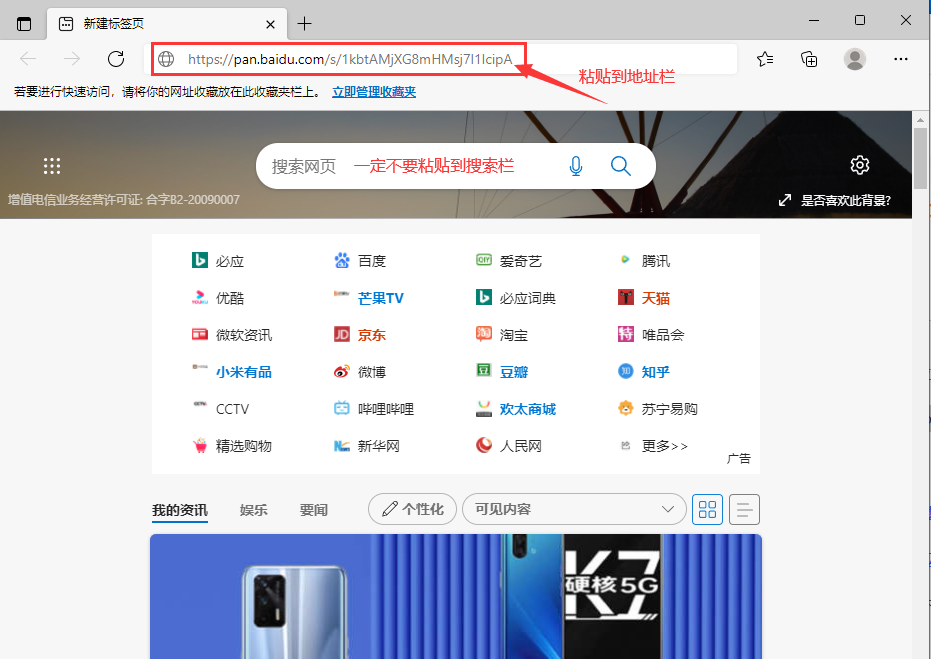The width and height of the screenshot is (931, 659).
Task: Open the 腾讯 quick link
Action: point(644,261)
